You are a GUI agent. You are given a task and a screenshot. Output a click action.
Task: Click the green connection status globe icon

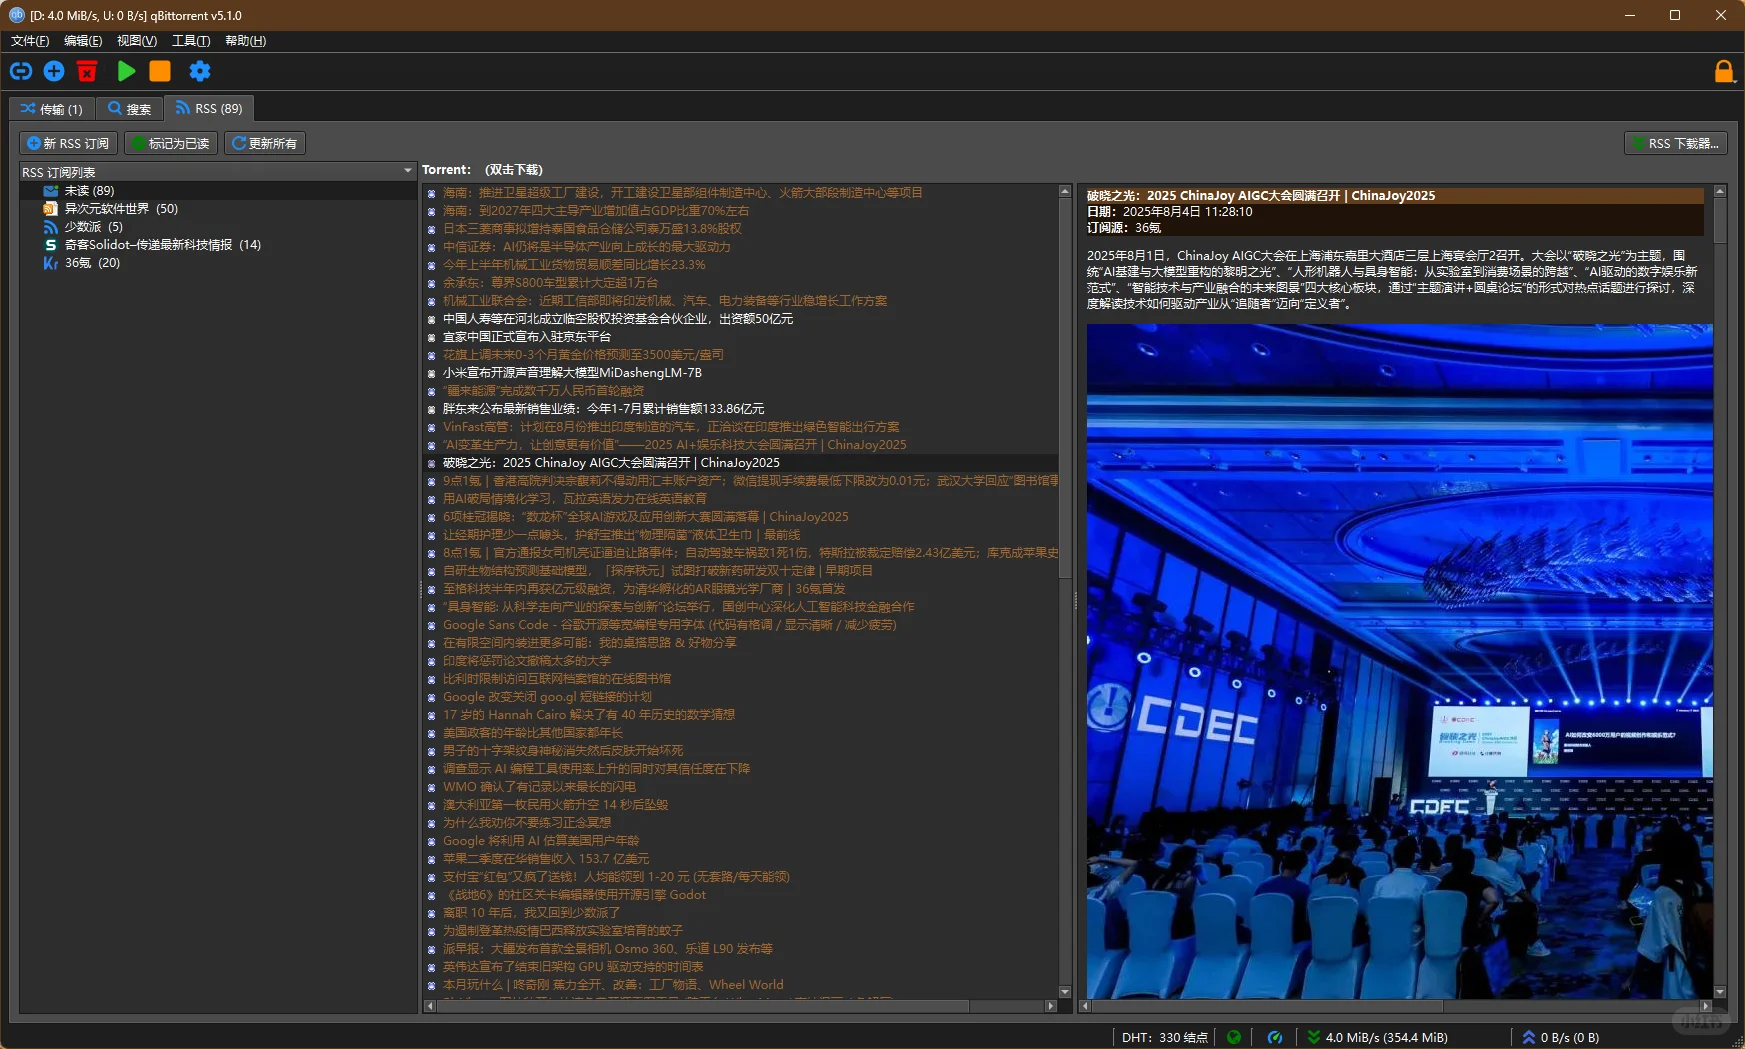(x=1234, y=1037)
